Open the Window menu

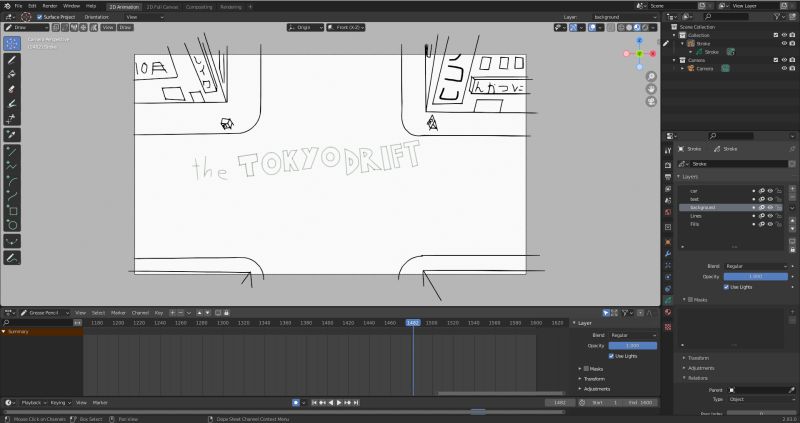71,6
